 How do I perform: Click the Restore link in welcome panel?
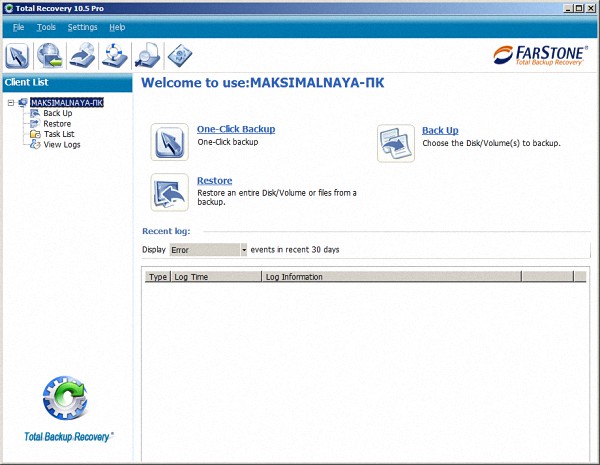coord(214,180)
